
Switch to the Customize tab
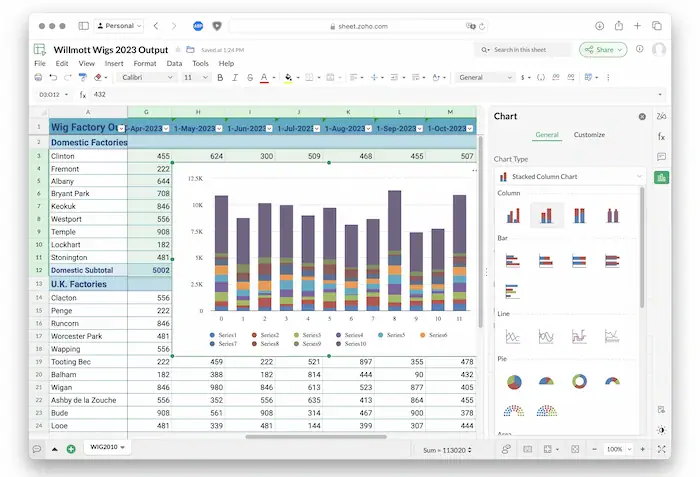coord(589,134)
